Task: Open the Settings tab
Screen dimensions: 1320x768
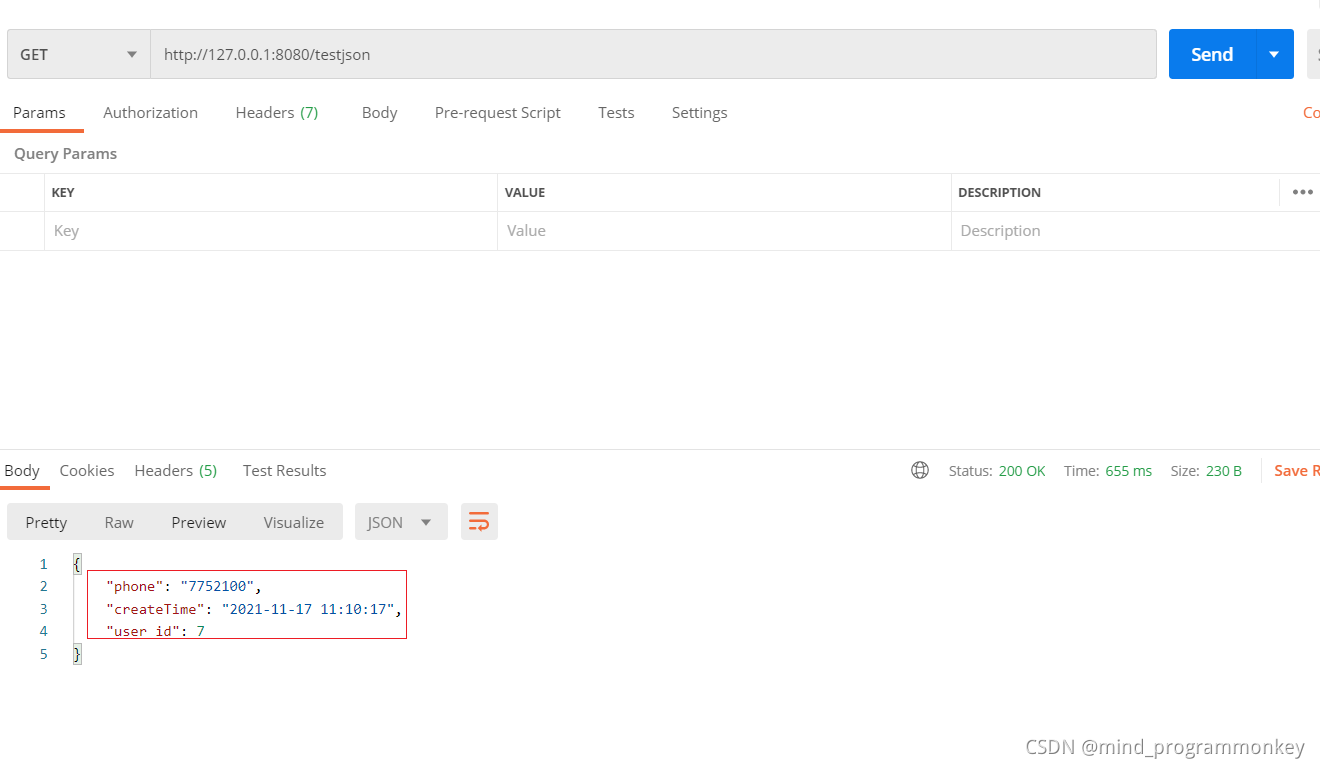Action: pos(699,113)
